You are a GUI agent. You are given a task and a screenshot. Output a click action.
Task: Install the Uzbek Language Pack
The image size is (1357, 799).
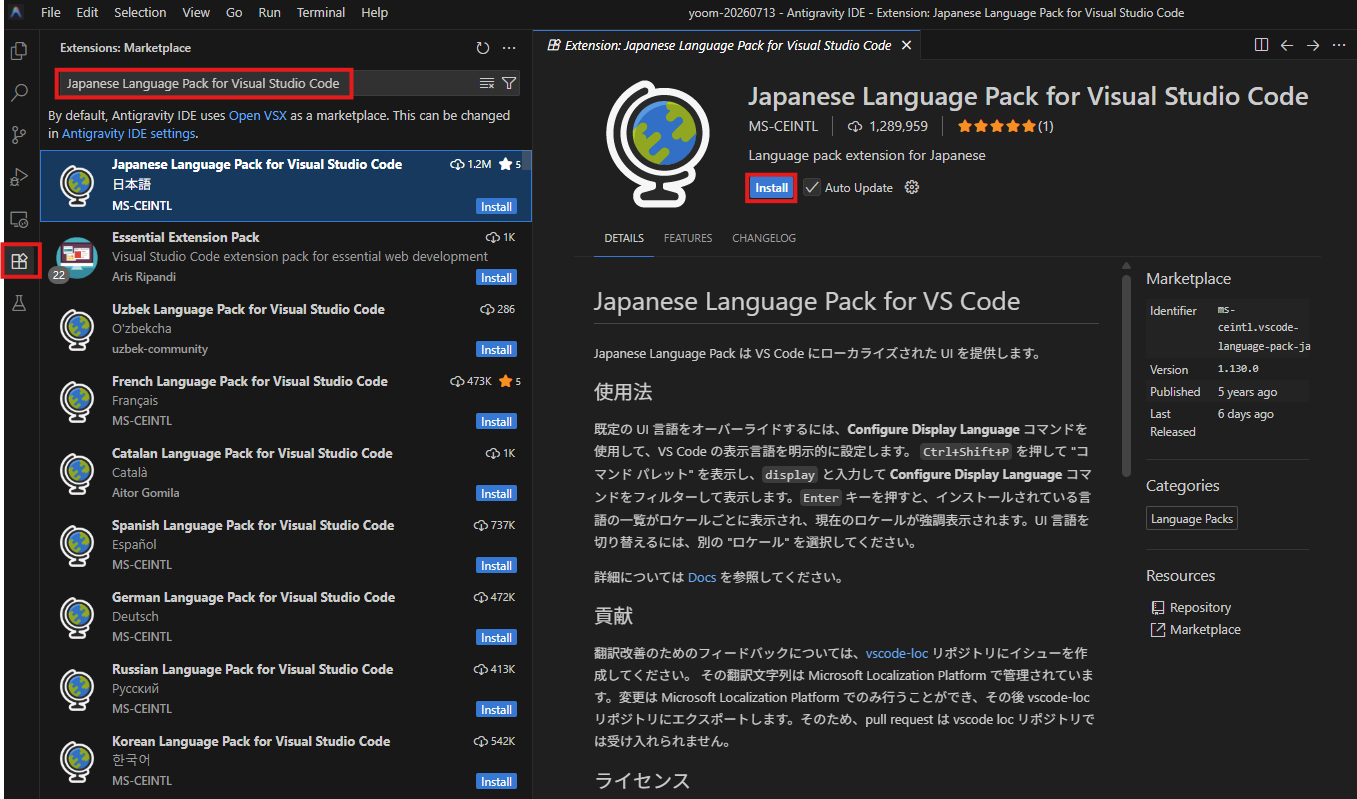pos(496,350)
